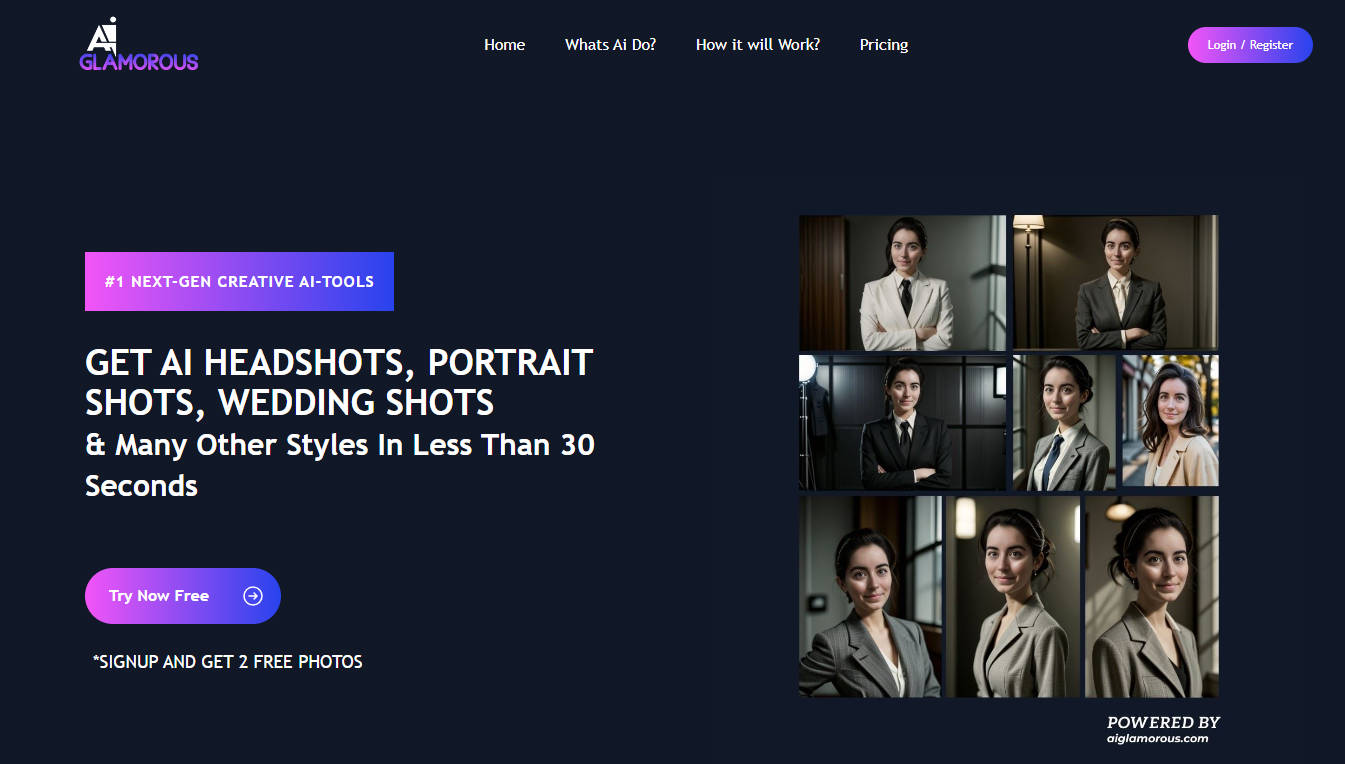Select the grey blazer smiling portrait
Screen dimensions: 1345x764
870,596
